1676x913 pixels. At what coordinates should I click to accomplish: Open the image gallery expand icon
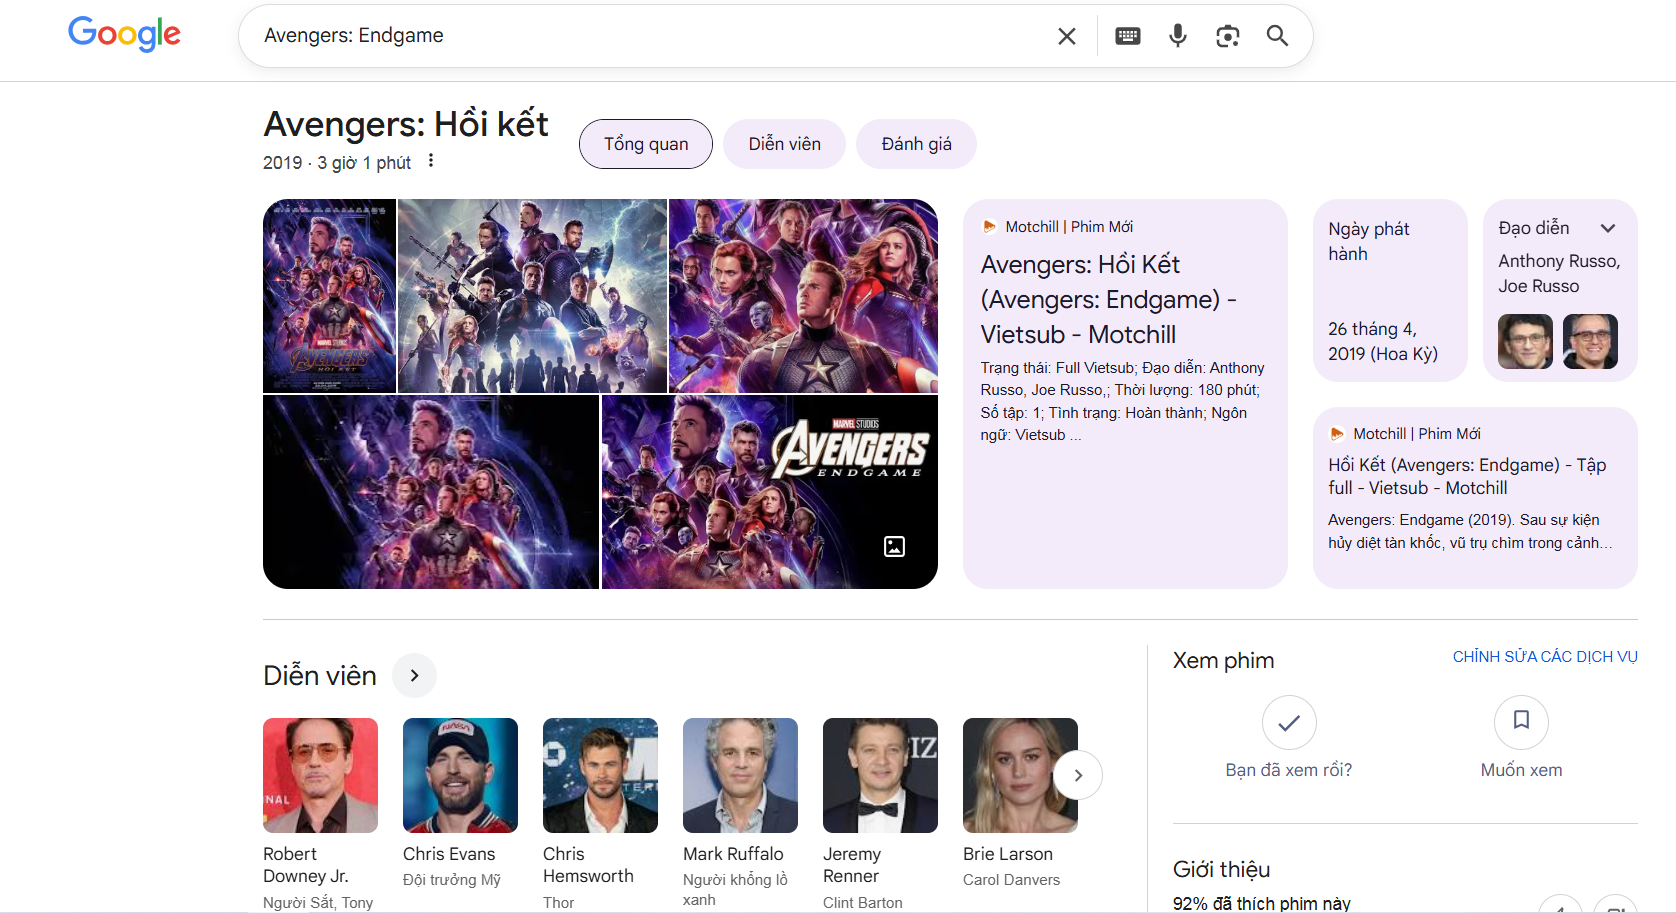tap(894, 547)
